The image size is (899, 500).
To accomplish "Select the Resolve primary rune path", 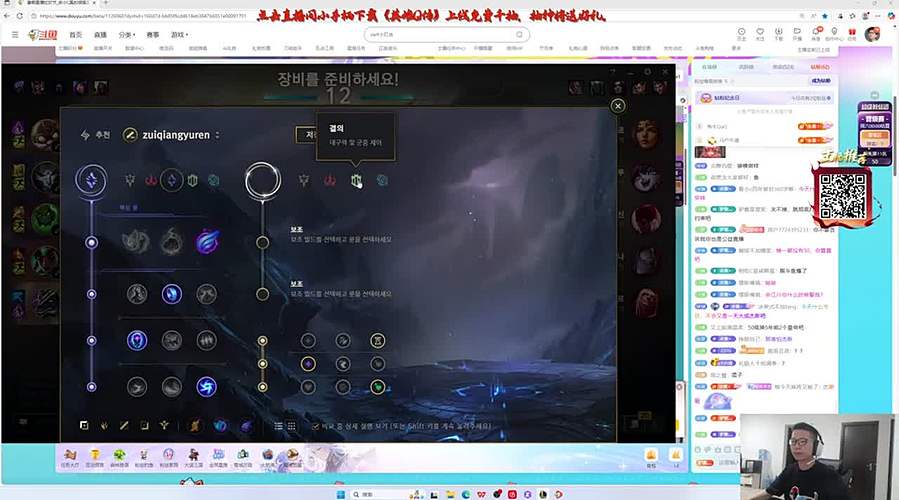I will 193,181.
